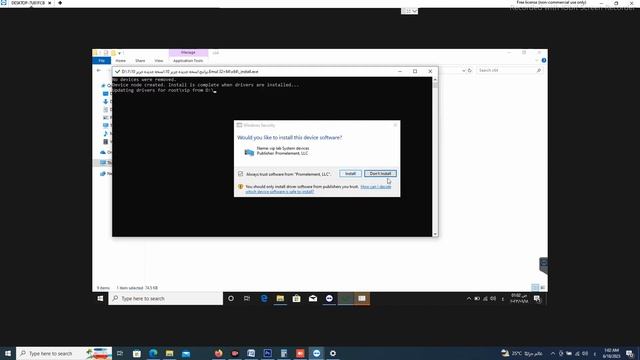Open Mail on host taskbar
This screenshot has width=640, height=360.
186,353
